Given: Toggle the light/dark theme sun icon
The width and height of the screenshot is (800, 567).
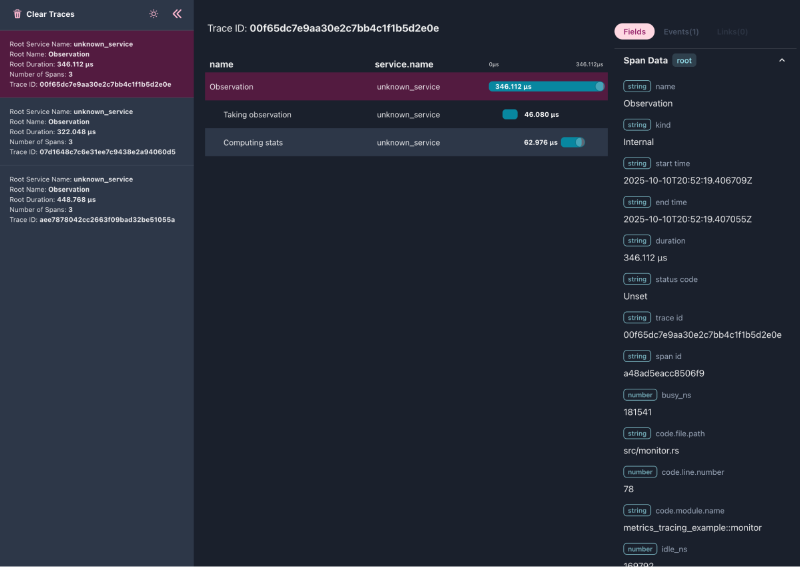Looking at the screenshot, I should 153,14.
